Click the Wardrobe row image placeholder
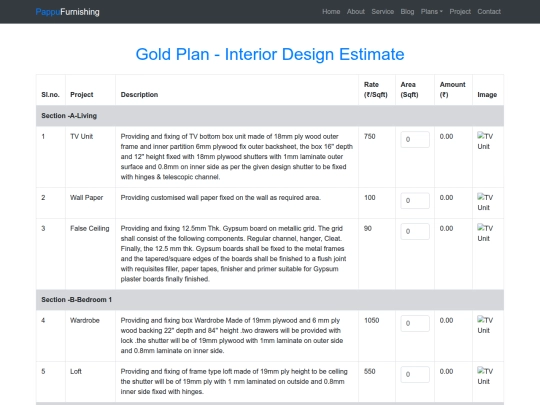Viewport: 540px width, 405px height. [x=485, y=325]
